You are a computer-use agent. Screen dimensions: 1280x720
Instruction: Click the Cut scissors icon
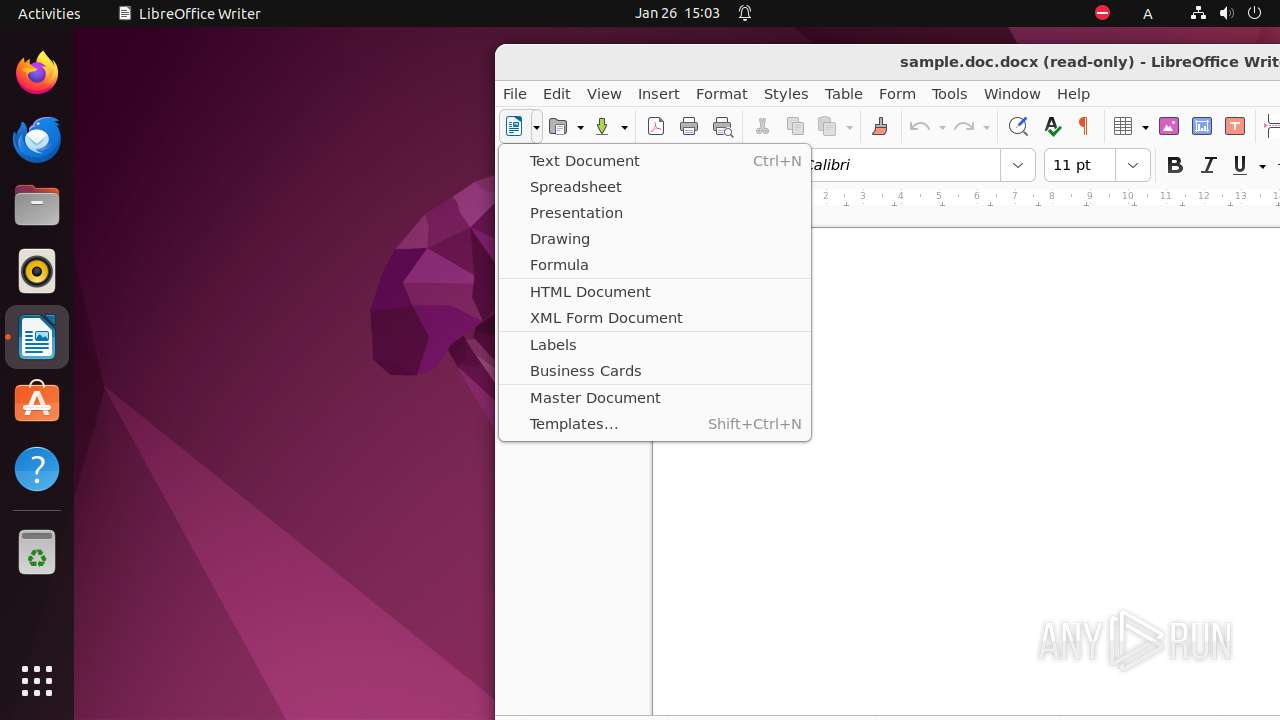(x=762, y=126)
